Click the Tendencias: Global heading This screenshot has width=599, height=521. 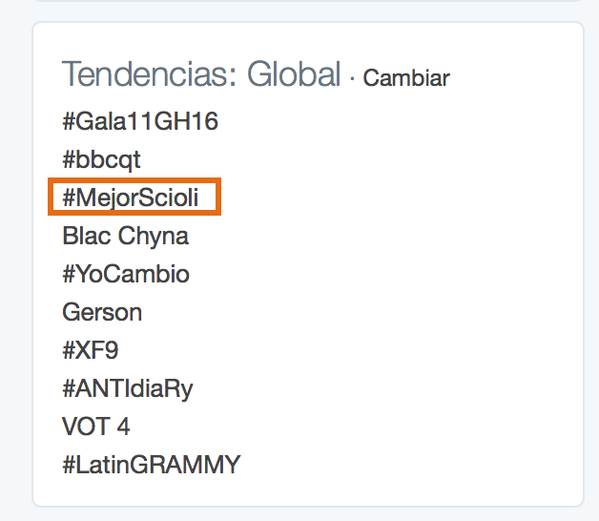pyautogui.click(x=201, y=74)
